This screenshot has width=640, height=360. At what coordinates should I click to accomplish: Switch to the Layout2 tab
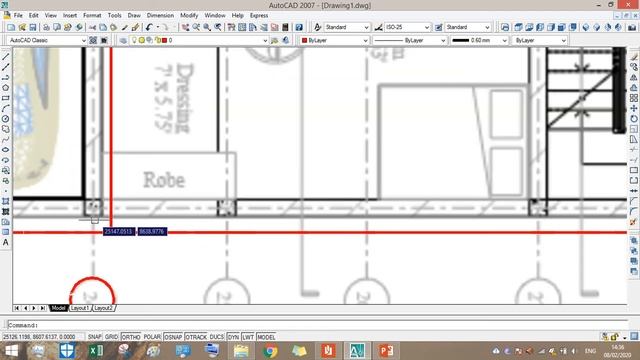[x=103, y=308]
